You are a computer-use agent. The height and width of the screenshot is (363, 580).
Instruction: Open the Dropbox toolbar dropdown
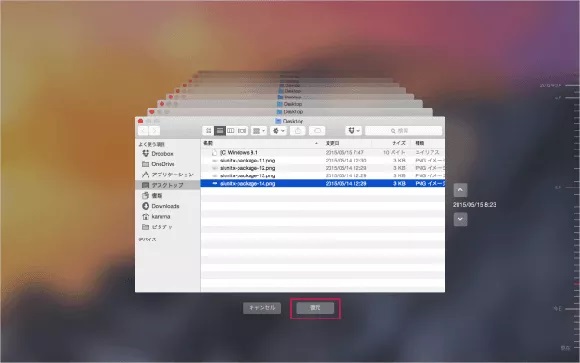[x=354, y=131]
